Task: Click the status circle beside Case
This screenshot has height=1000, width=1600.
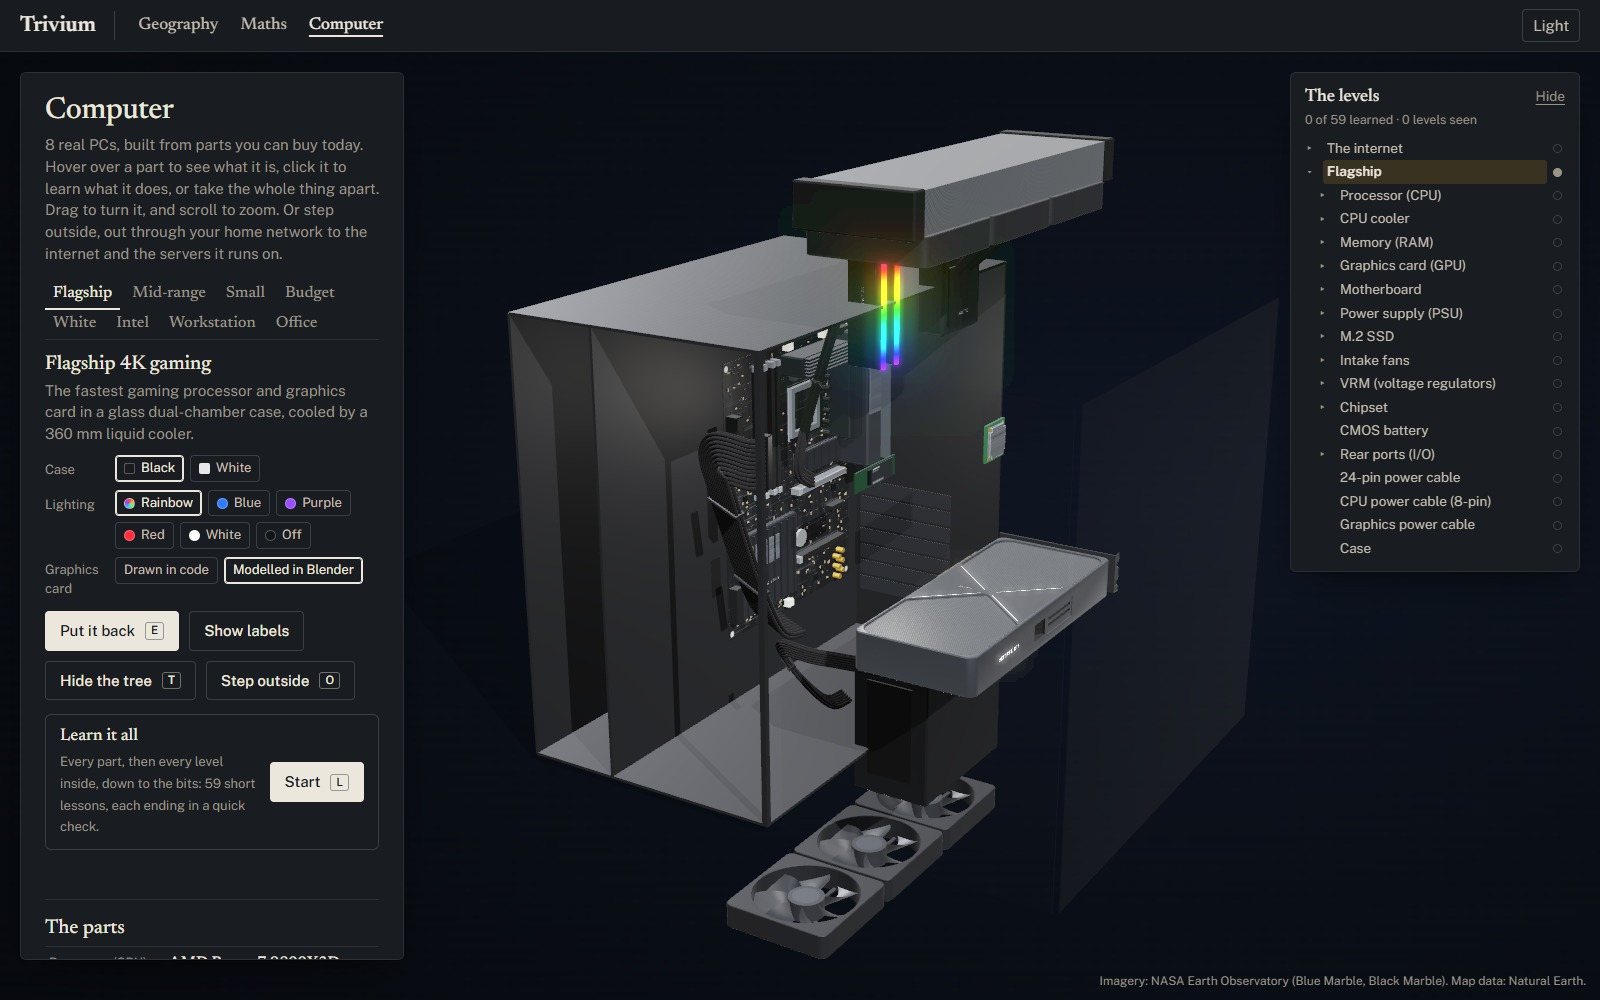Action: 1557,549
